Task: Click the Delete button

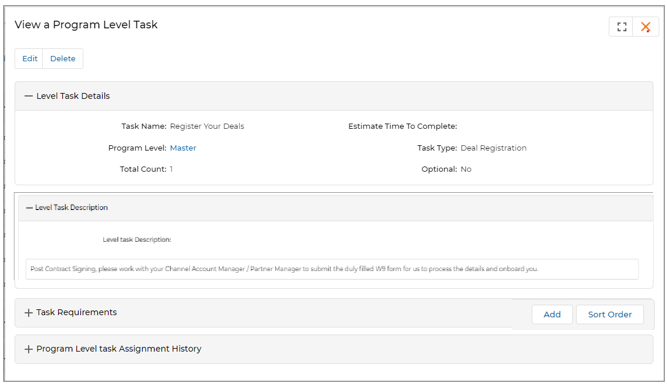Action: (x=63, y=59)
